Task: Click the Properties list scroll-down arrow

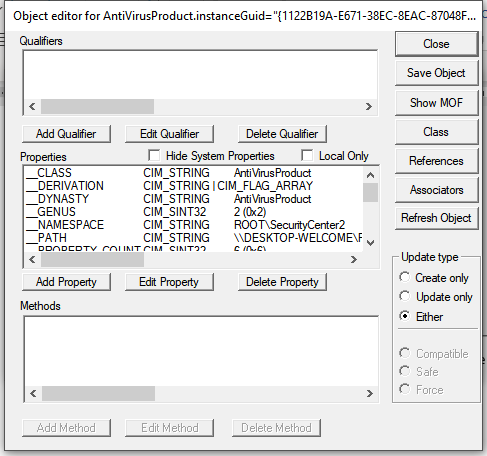Action: pyautogui.click(x=370, y=243)
